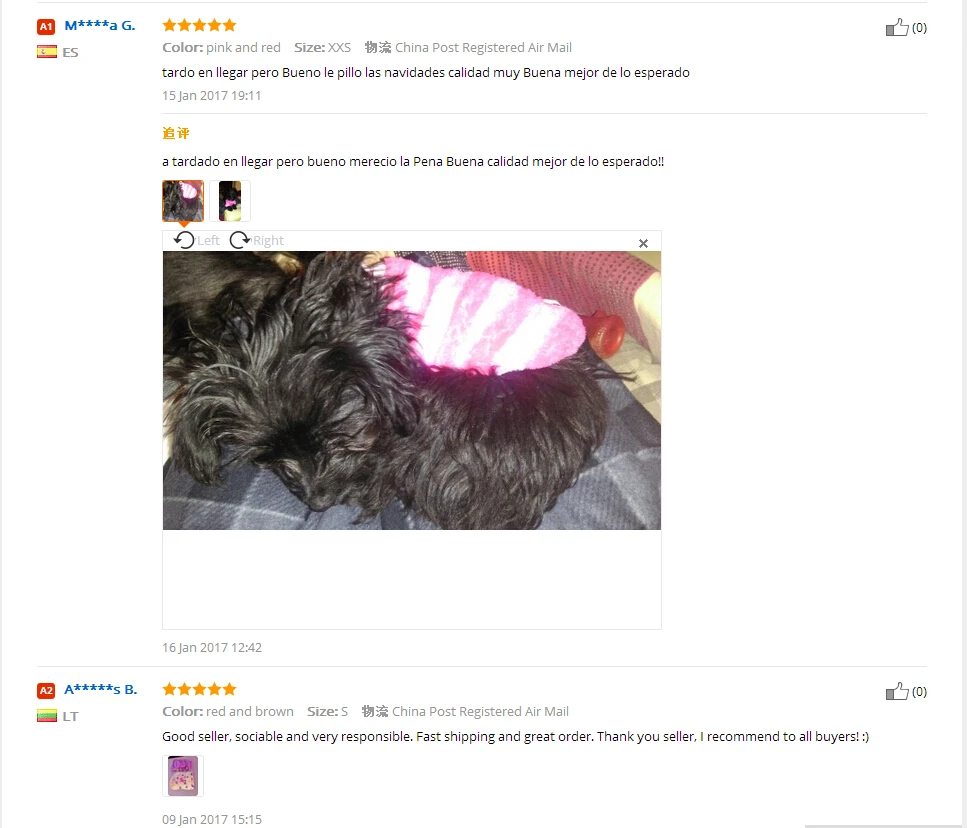Click the helpful count (0) on the second review
Screen dimensions: 967x828
920,692
